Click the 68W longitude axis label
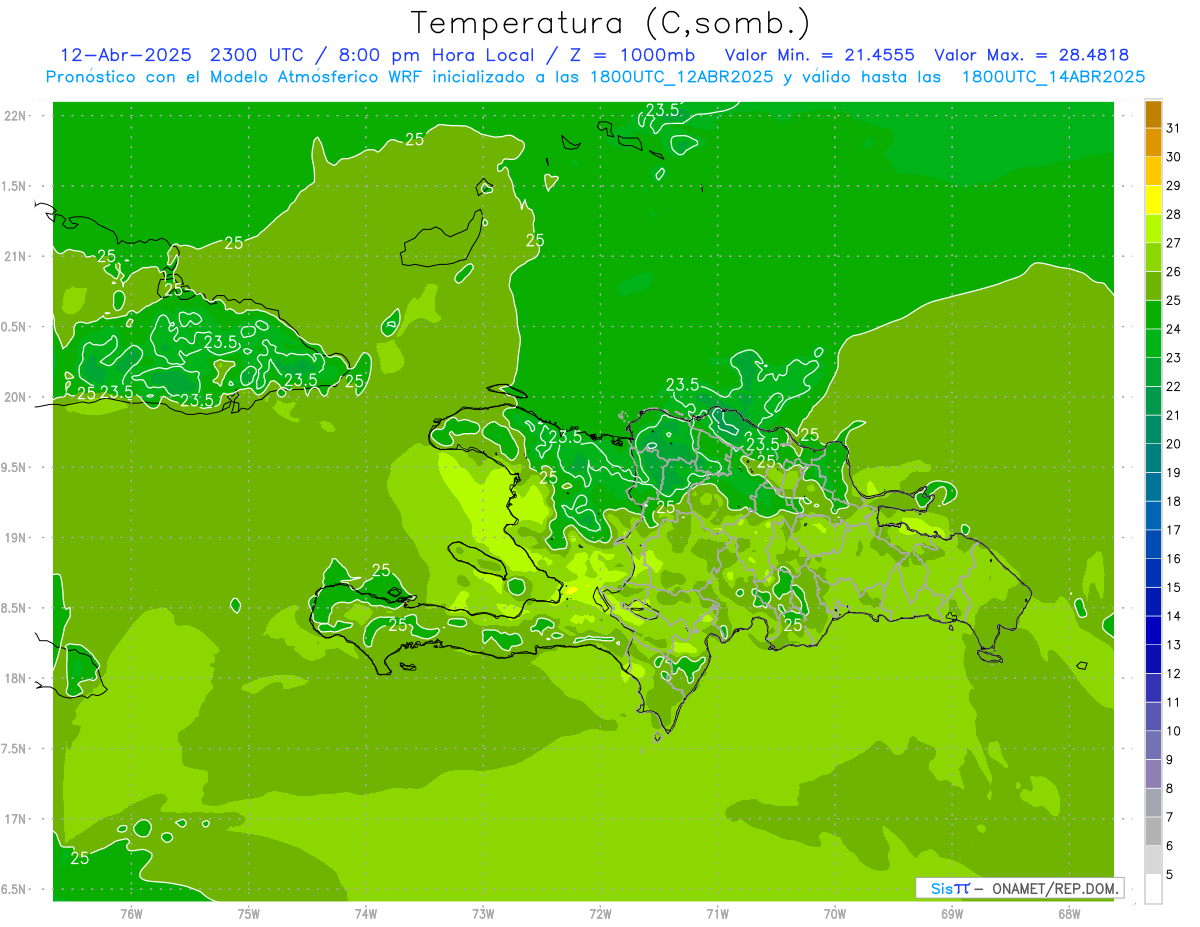 click(1069, 913)
